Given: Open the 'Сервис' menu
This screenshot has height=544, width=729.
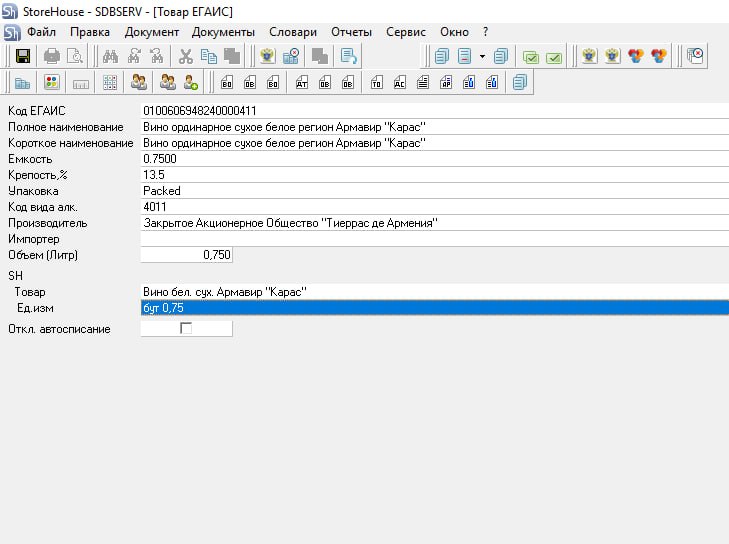Looking at the screenshot, I should coord(405,32).
